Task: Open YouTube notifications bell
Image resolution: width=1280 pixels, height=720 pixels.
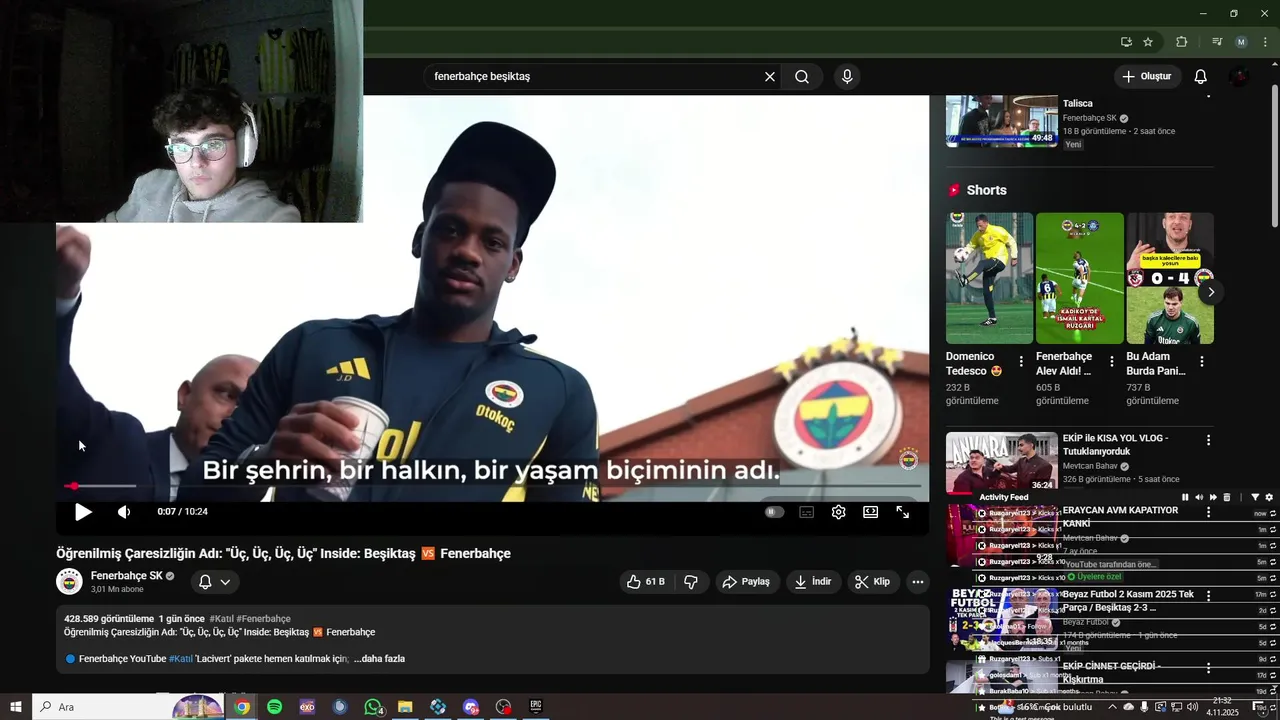Action: tap(1201, 77)
